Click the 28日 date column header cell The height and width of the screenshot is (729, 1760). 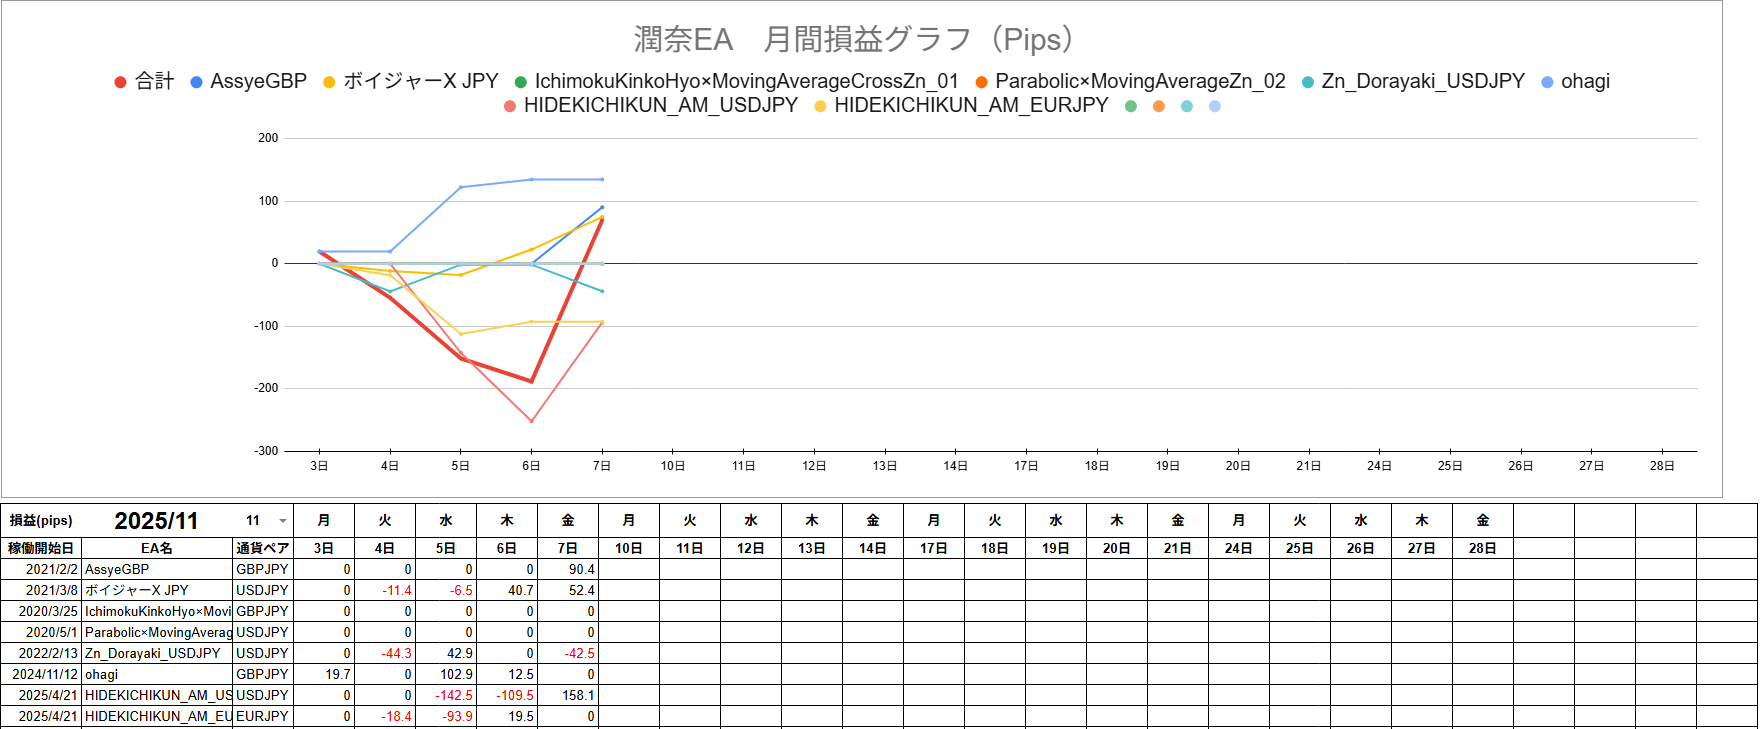pos(1482,548)
